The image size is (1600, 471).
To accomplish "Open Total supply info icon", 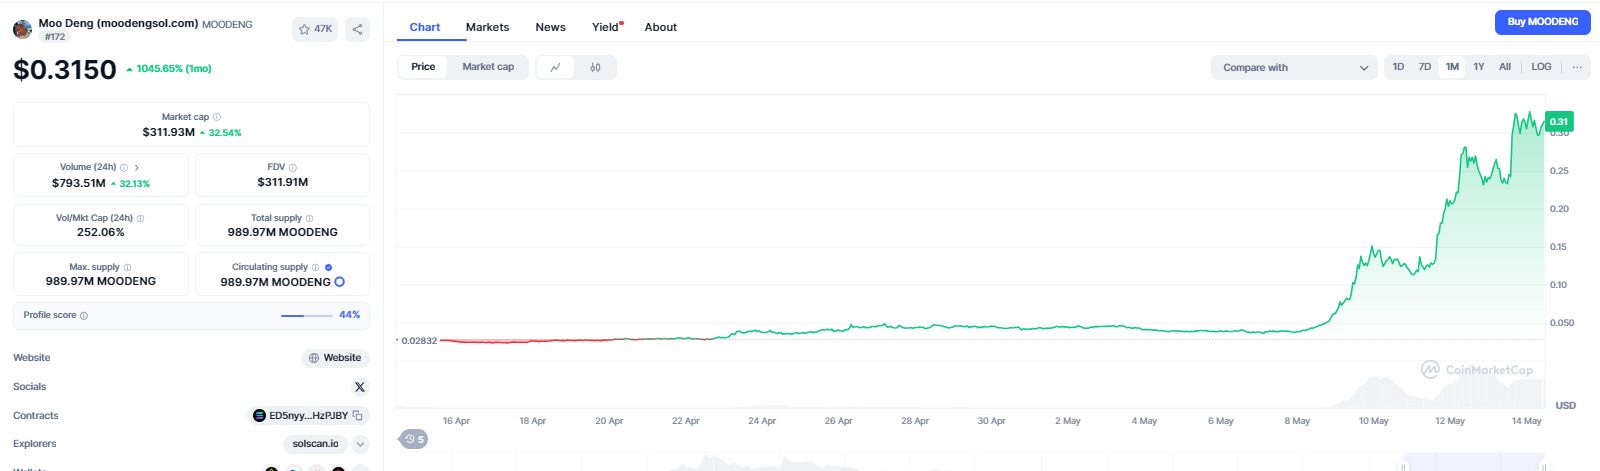I will coord(309,218).
